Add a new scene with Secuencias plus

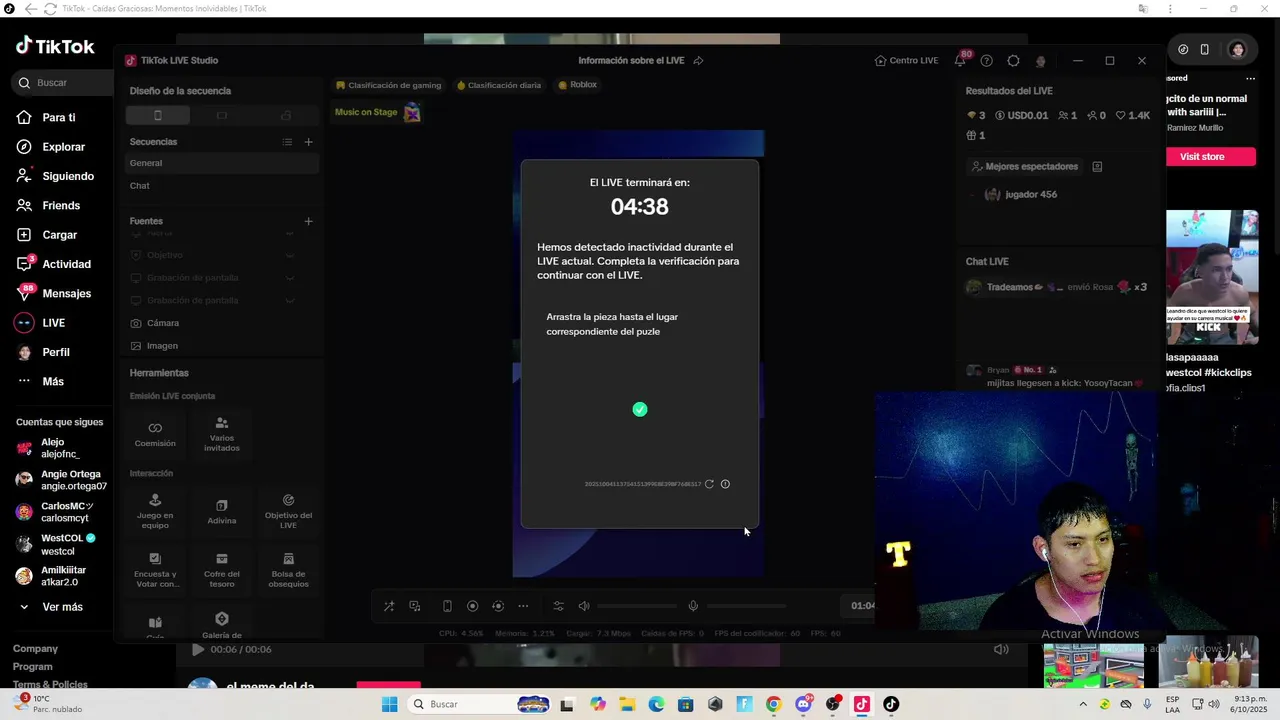pyautogui.click(x=308, y=142)
